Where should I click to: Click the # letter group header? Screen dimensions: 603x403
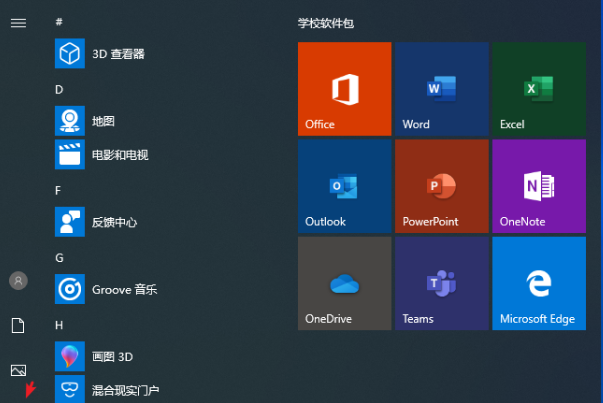click(x=59, y=22)
